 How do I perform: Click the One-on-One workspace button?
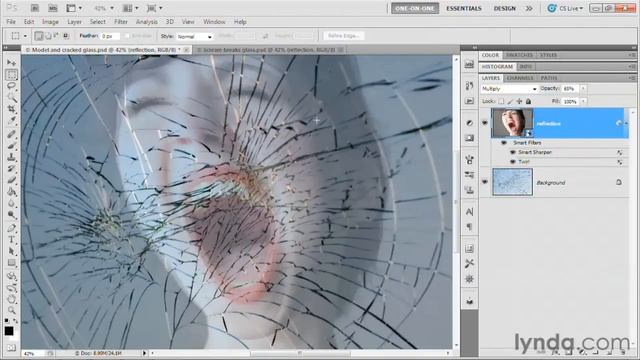point(415,8)
